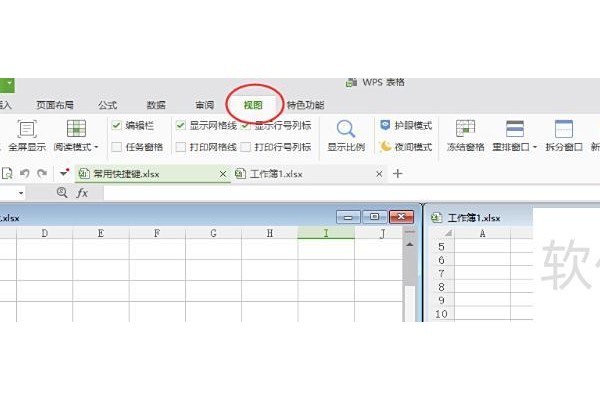Restore the 常用快捷键 workbook window
600x400 pixels.
click(374, 217)
